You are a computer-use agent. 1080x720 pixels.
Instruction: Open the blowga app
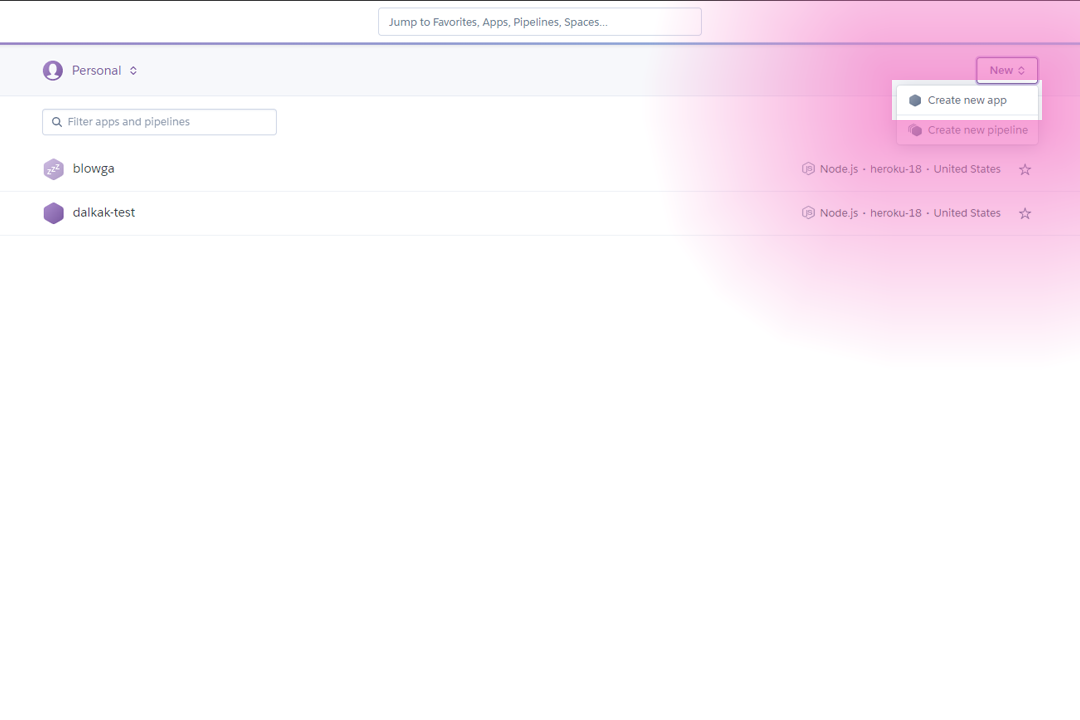94,169
